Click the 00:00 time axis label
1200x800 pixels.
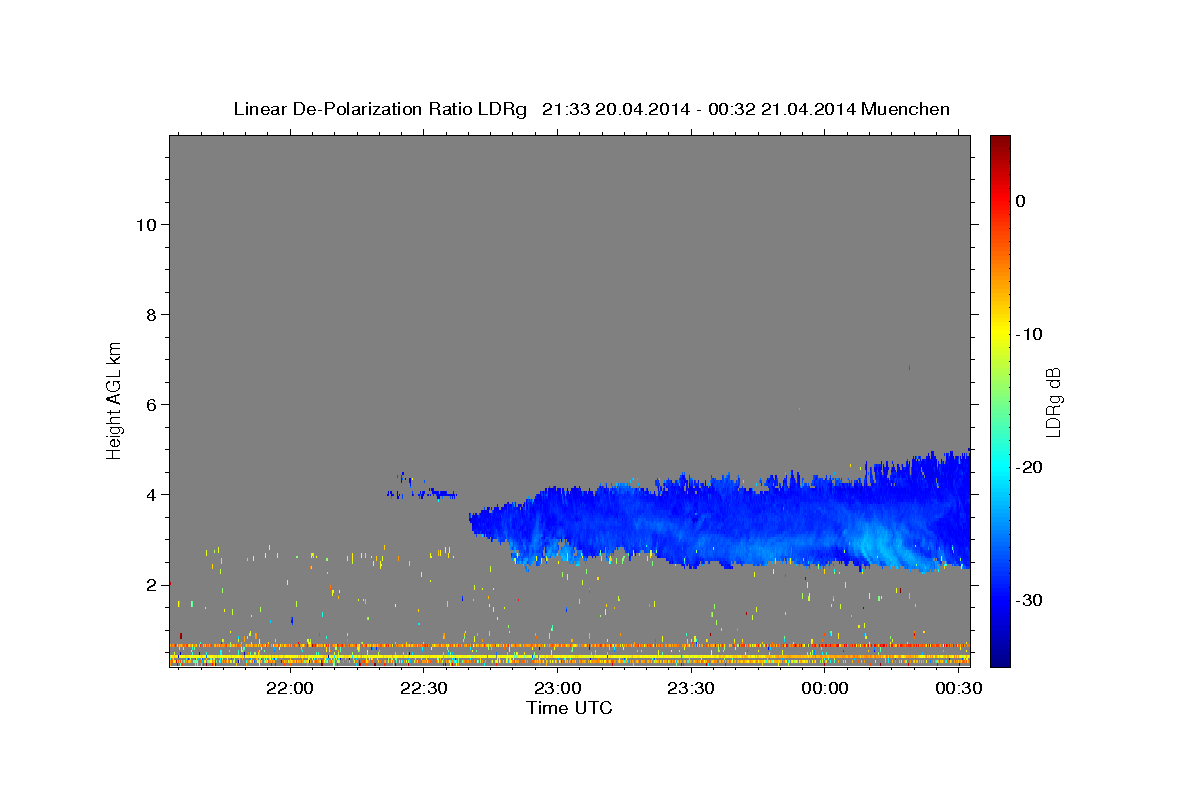[x=825, y=689]
